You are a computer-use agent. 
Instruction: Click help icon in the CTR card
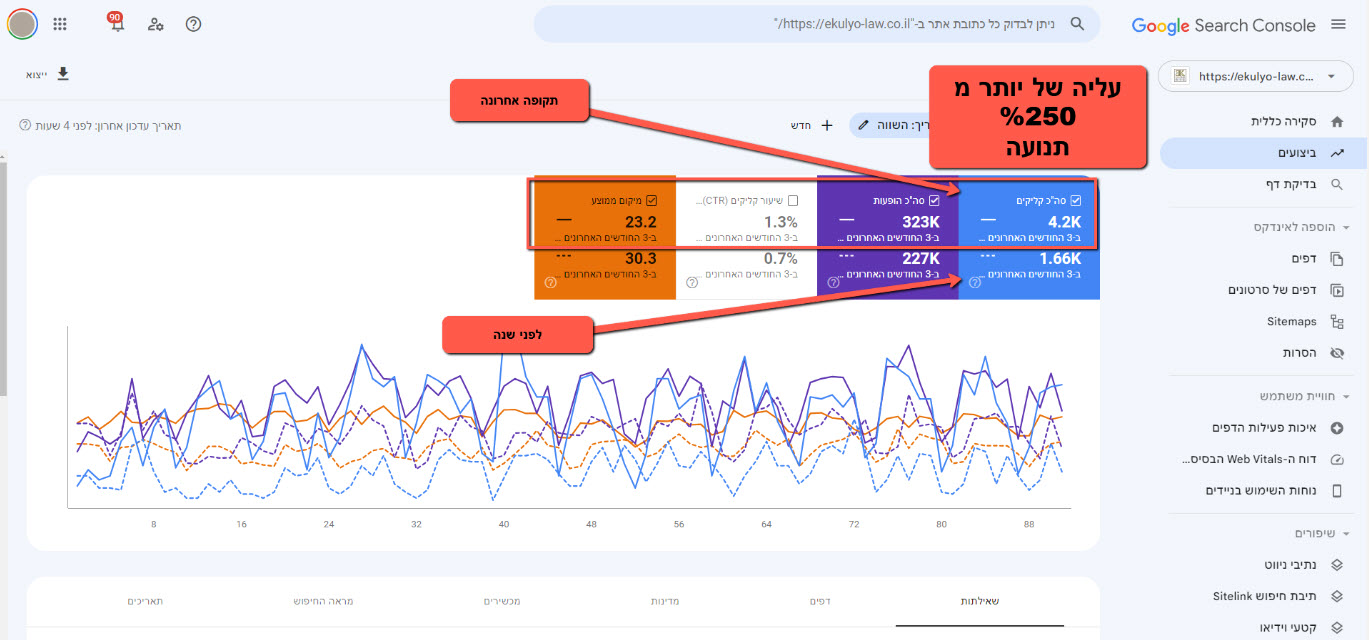point(692,282)
